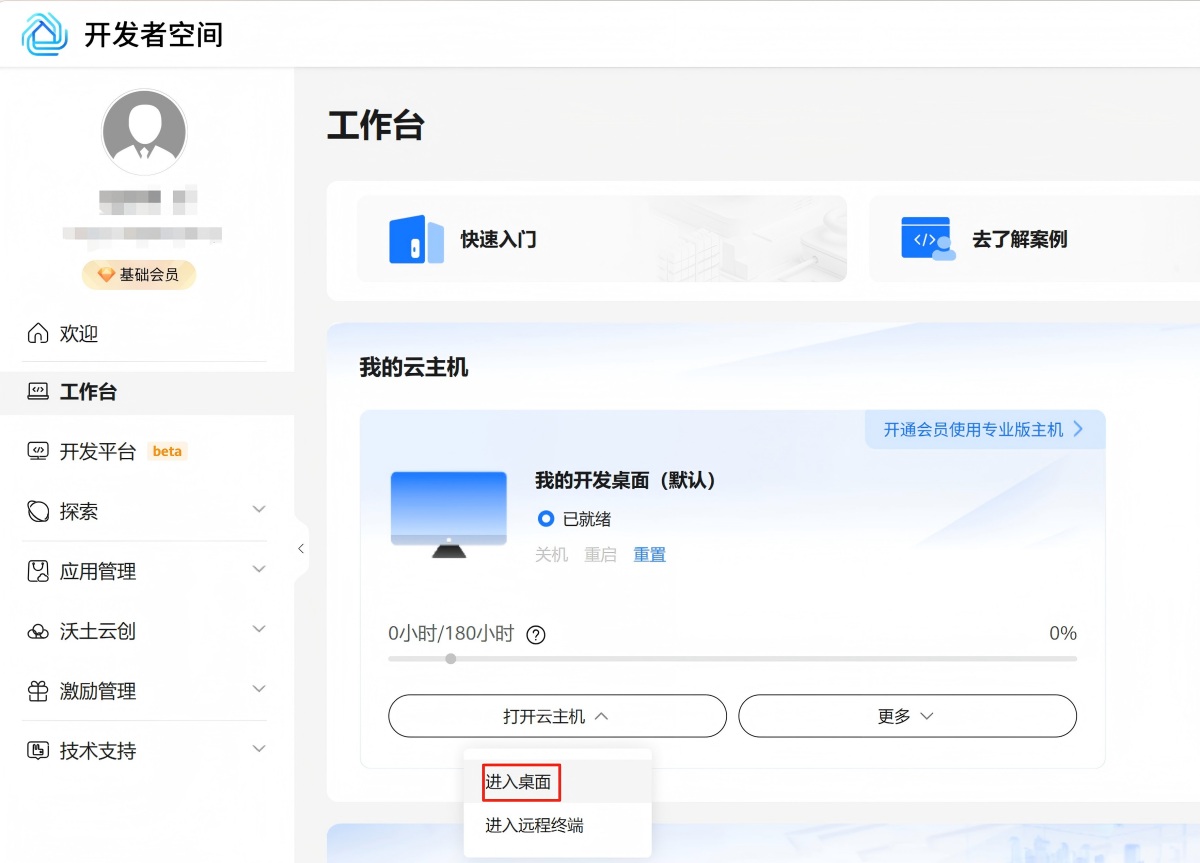Click the user avatar picture

pyautogui.click(x=144, y=131)
